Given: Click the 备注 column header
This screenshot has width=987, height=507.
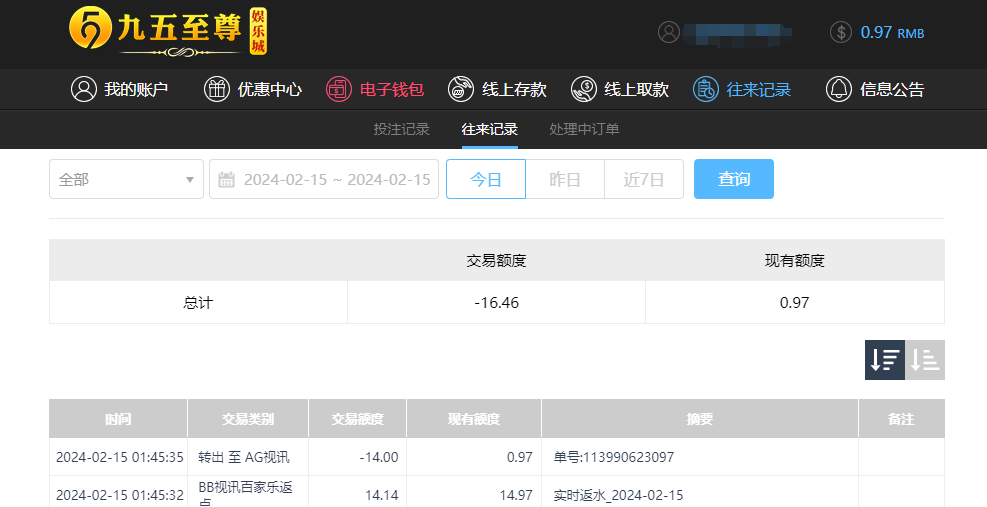Looking at the screenshot, I should [901, 419].
